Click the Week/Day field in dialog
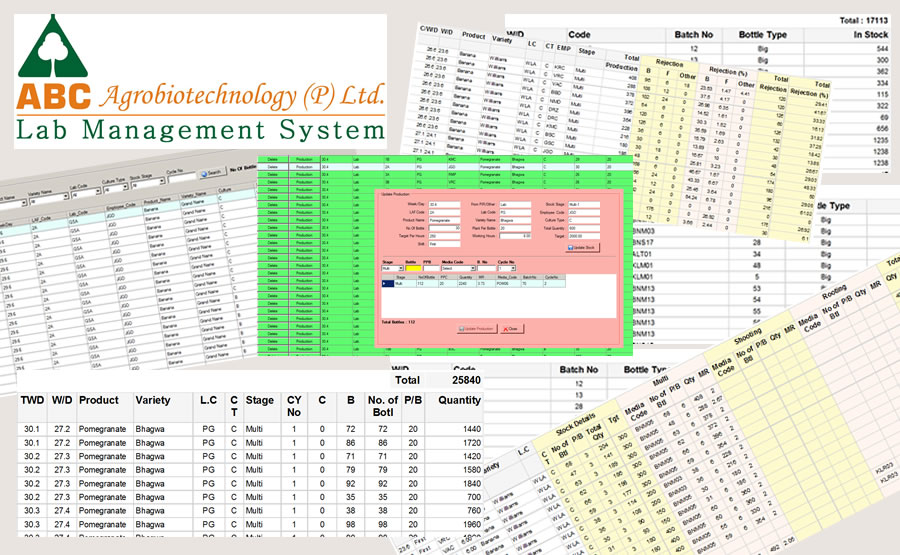This screenshot has width=900, height=555. pos(444,204)
